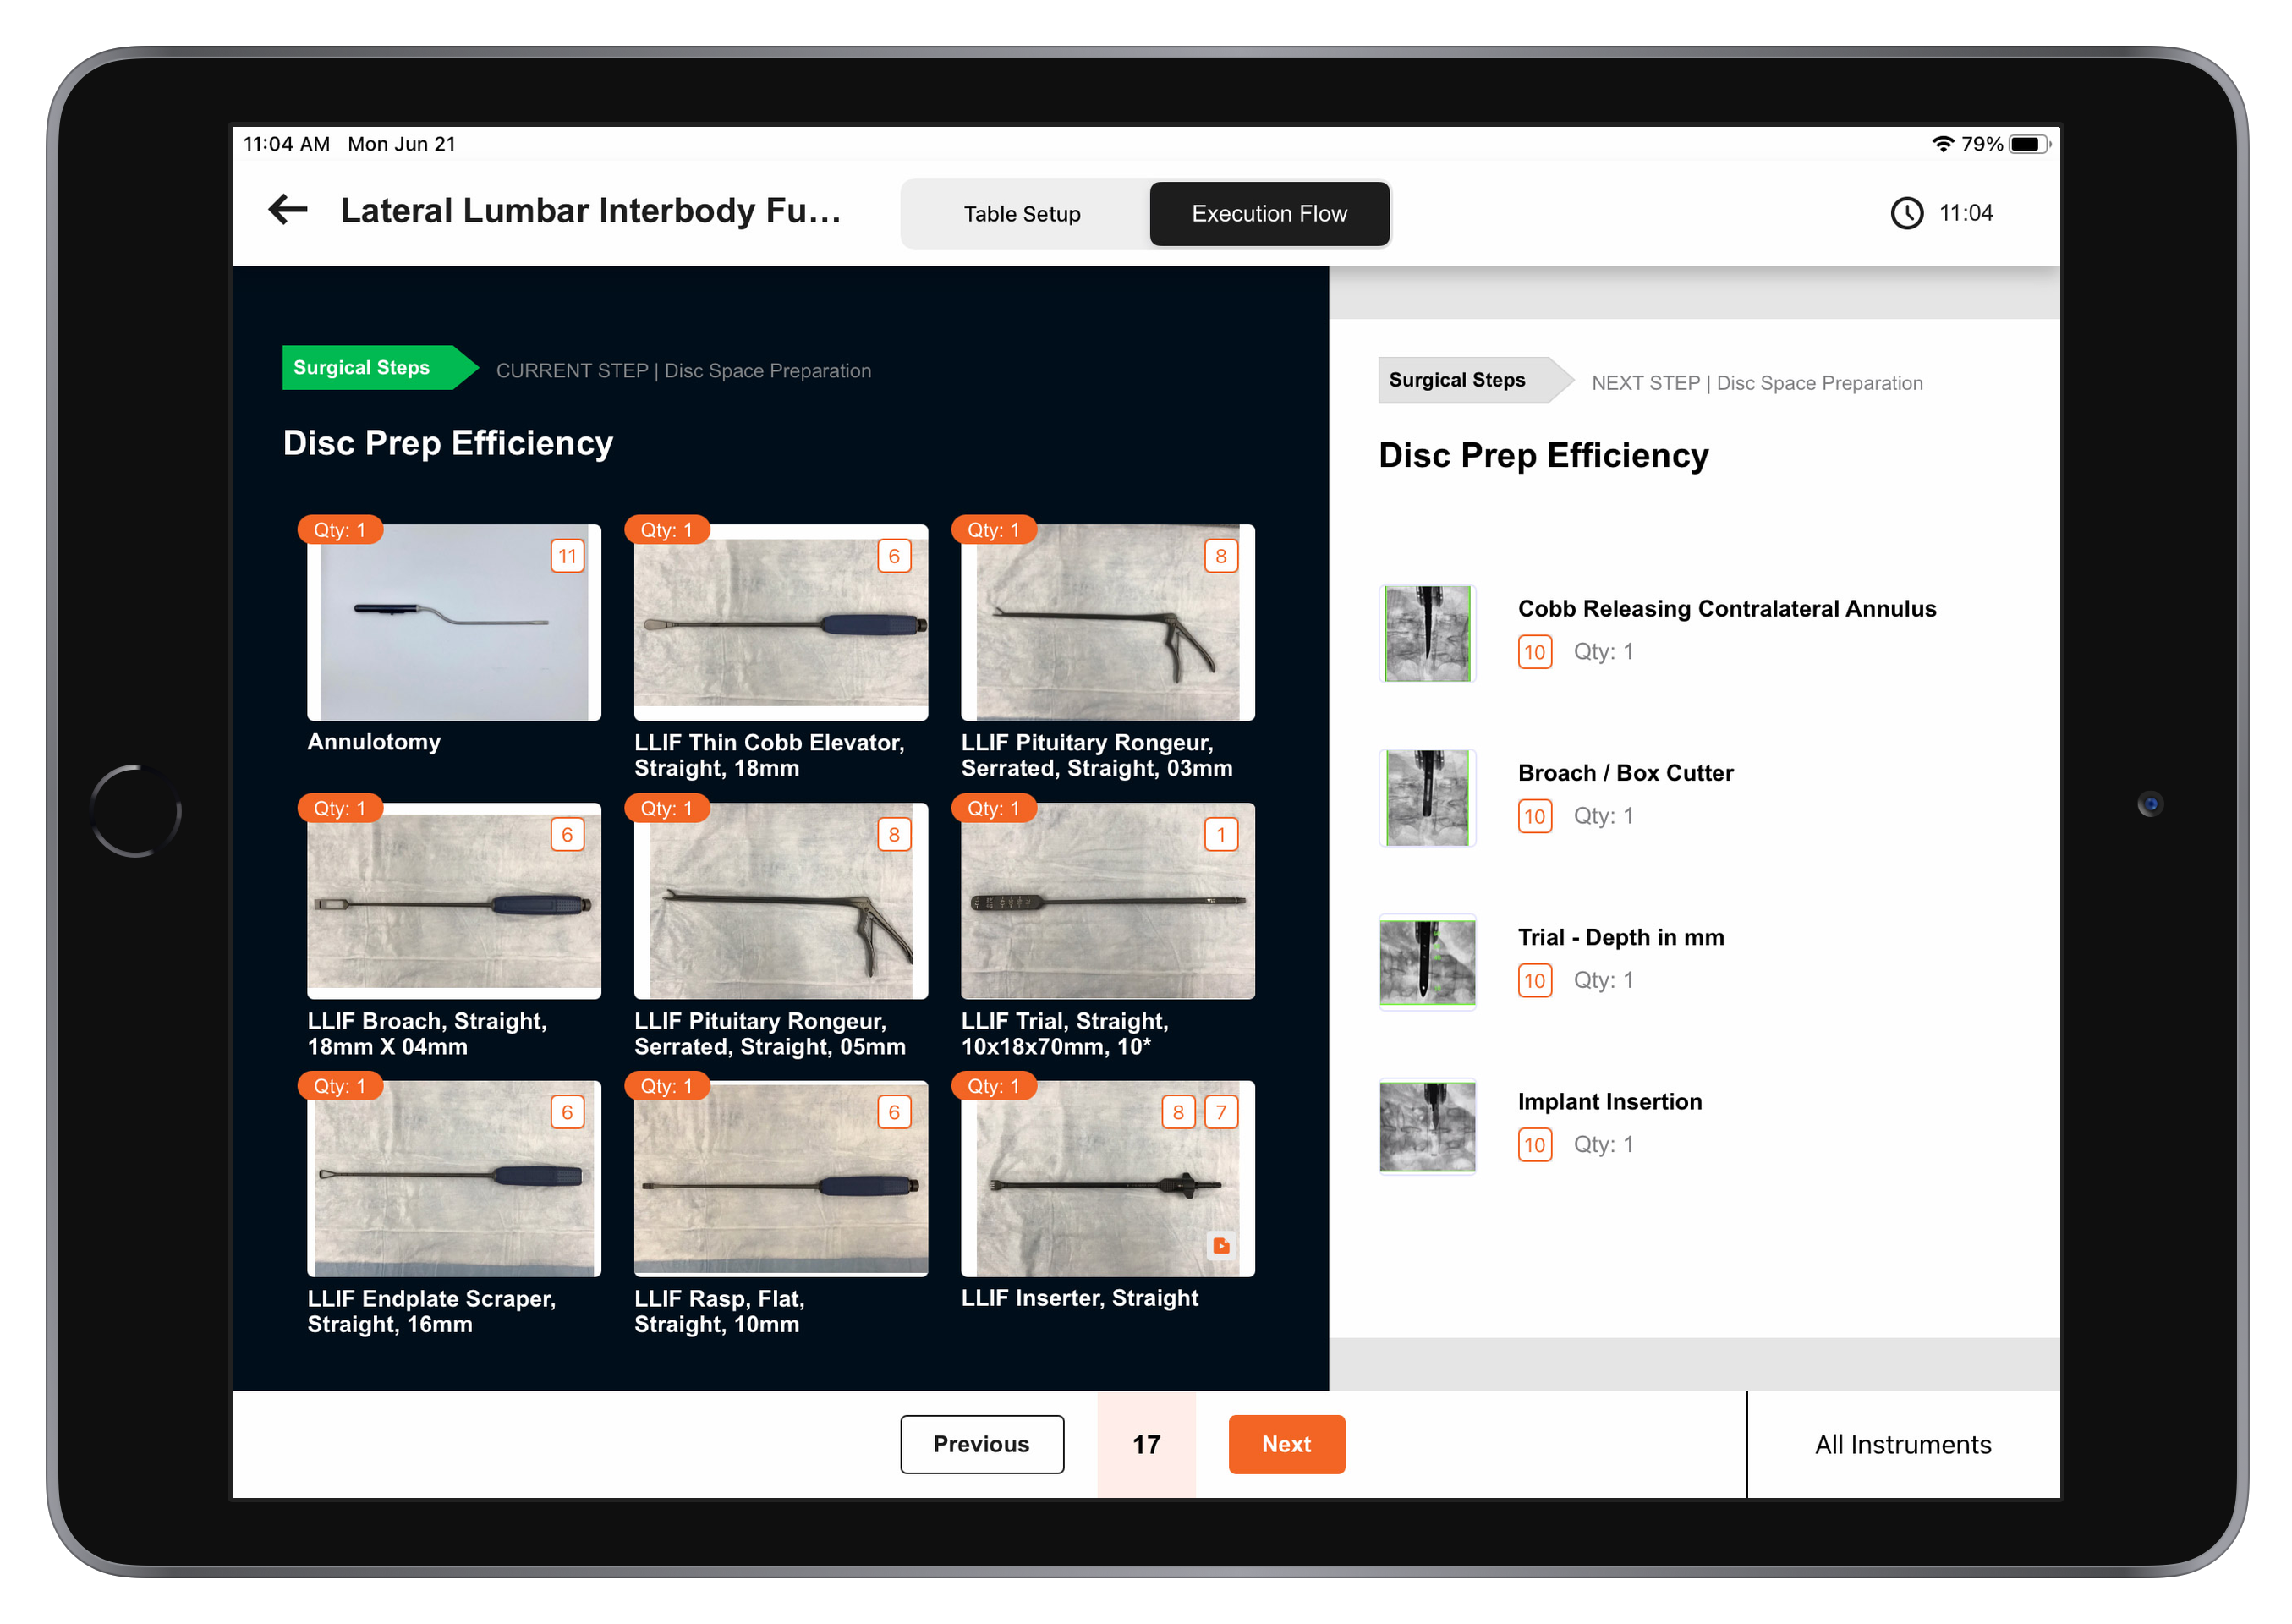The width and height of the screenshot is (2292, 1624).
Task: Click 'Trial - Depth in mm' label
Action: click(1620, 937)
